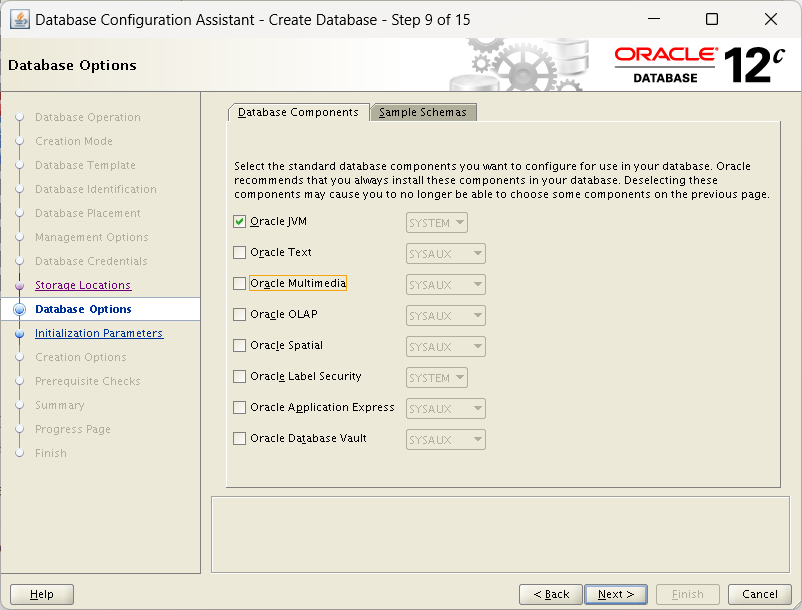
Task: Open the Oracle JVM tablespace dropdown
Action: tap(437, 222)
